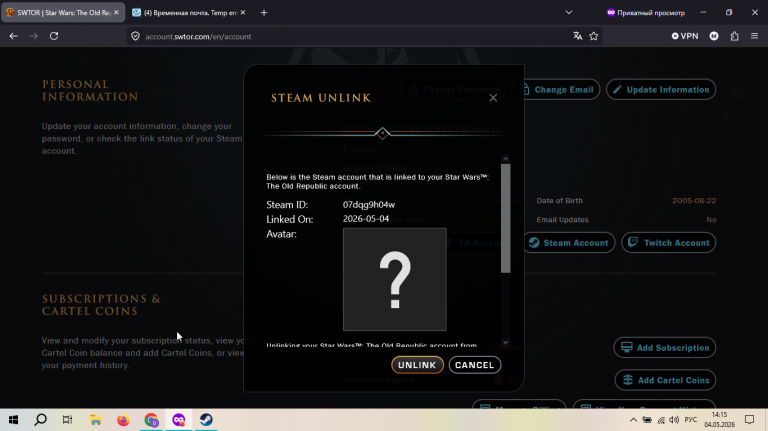
Task: Click the dialog scrollbar down arrow
Action: coord(505,342)
